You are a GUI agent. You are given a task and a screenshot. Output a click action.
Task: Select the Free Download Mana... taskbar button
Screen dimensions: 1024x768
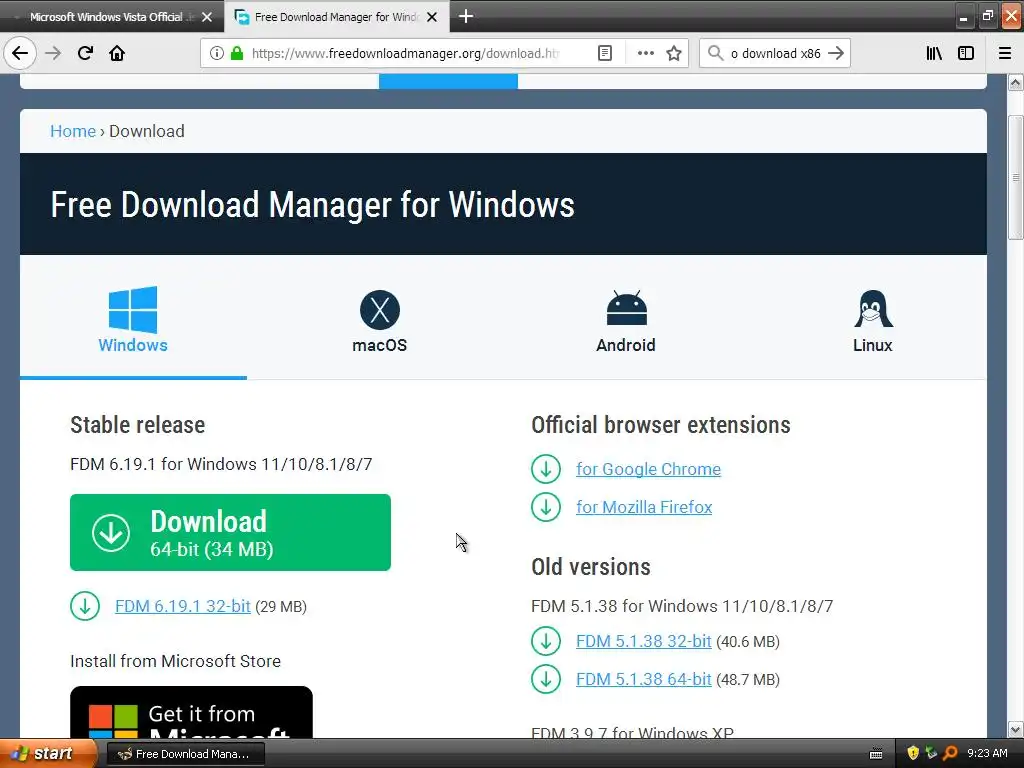point(185,754)
